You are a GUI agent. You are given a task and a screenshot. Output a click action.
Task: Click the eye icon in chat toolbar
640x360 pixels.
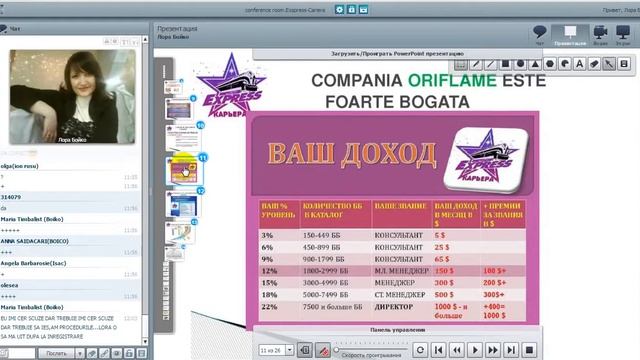tap(117, 353)
